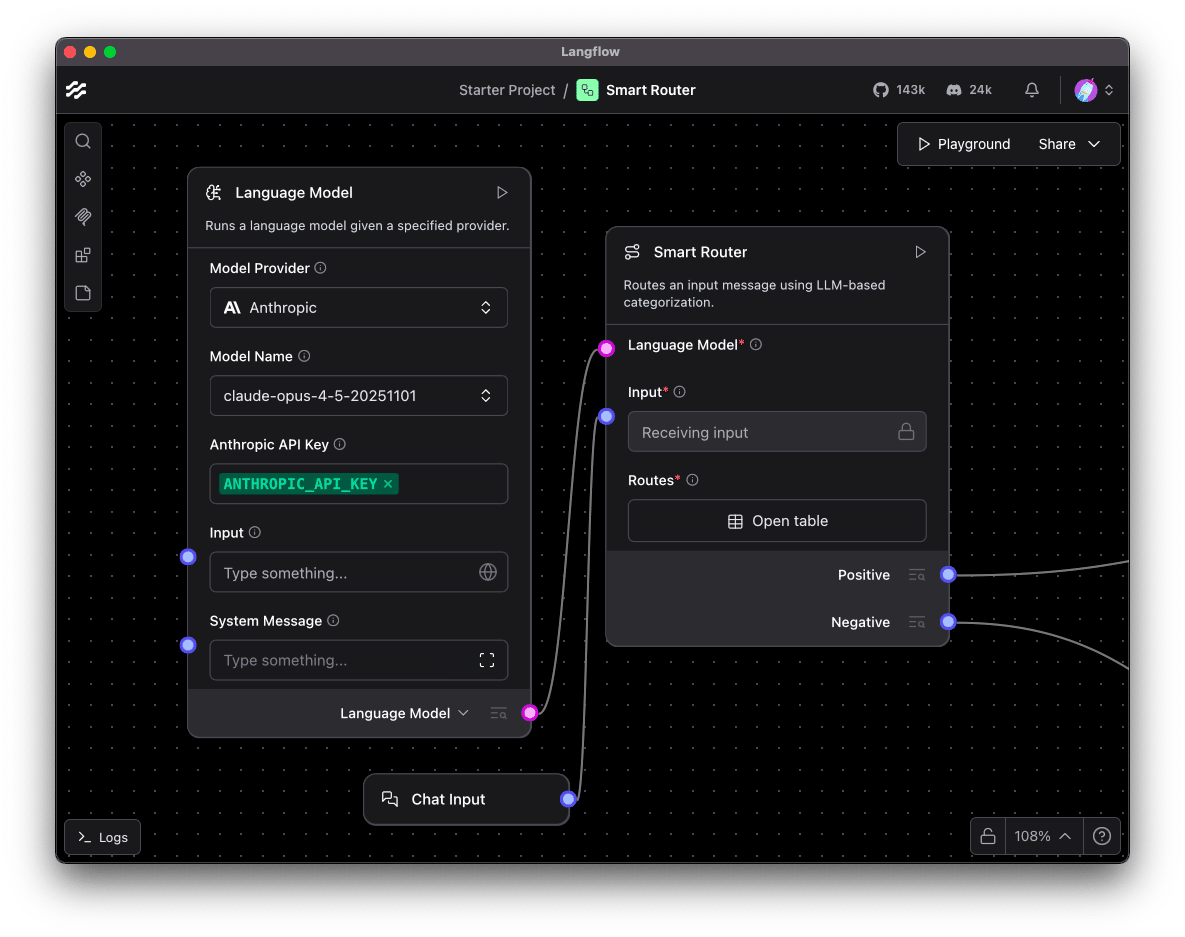Toggle the canvas lock icon
This screenshot has width=1185, height=937.
988,836
